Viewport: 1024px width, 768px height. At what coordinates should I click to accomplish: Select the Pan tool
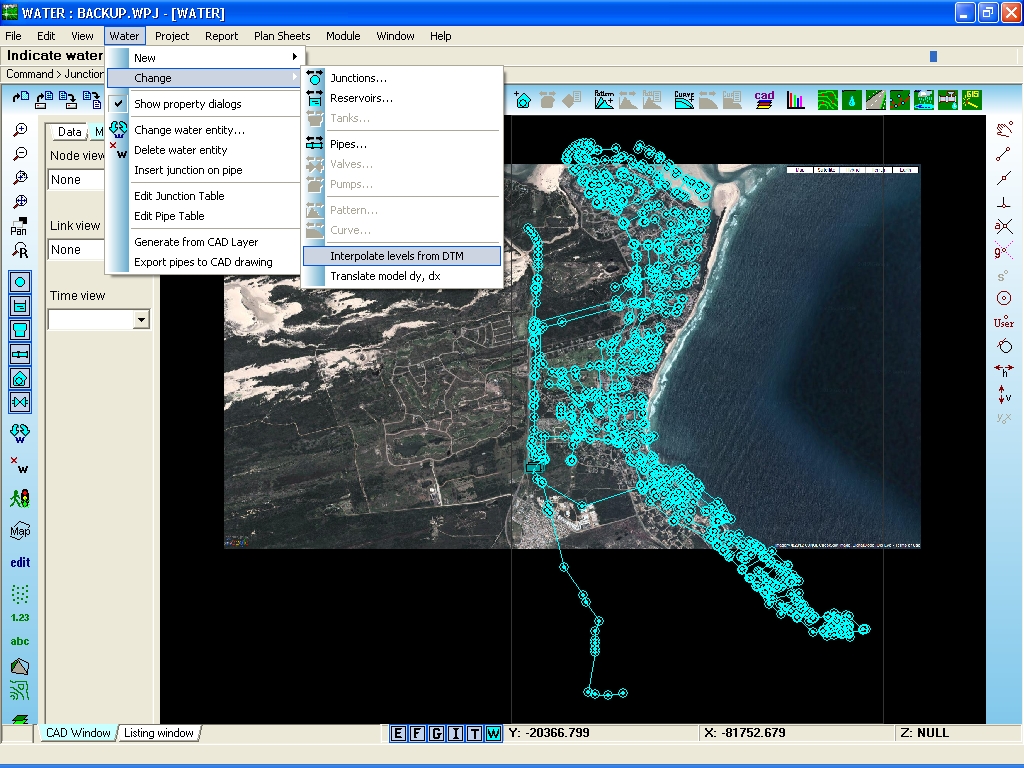pos(19,226)
